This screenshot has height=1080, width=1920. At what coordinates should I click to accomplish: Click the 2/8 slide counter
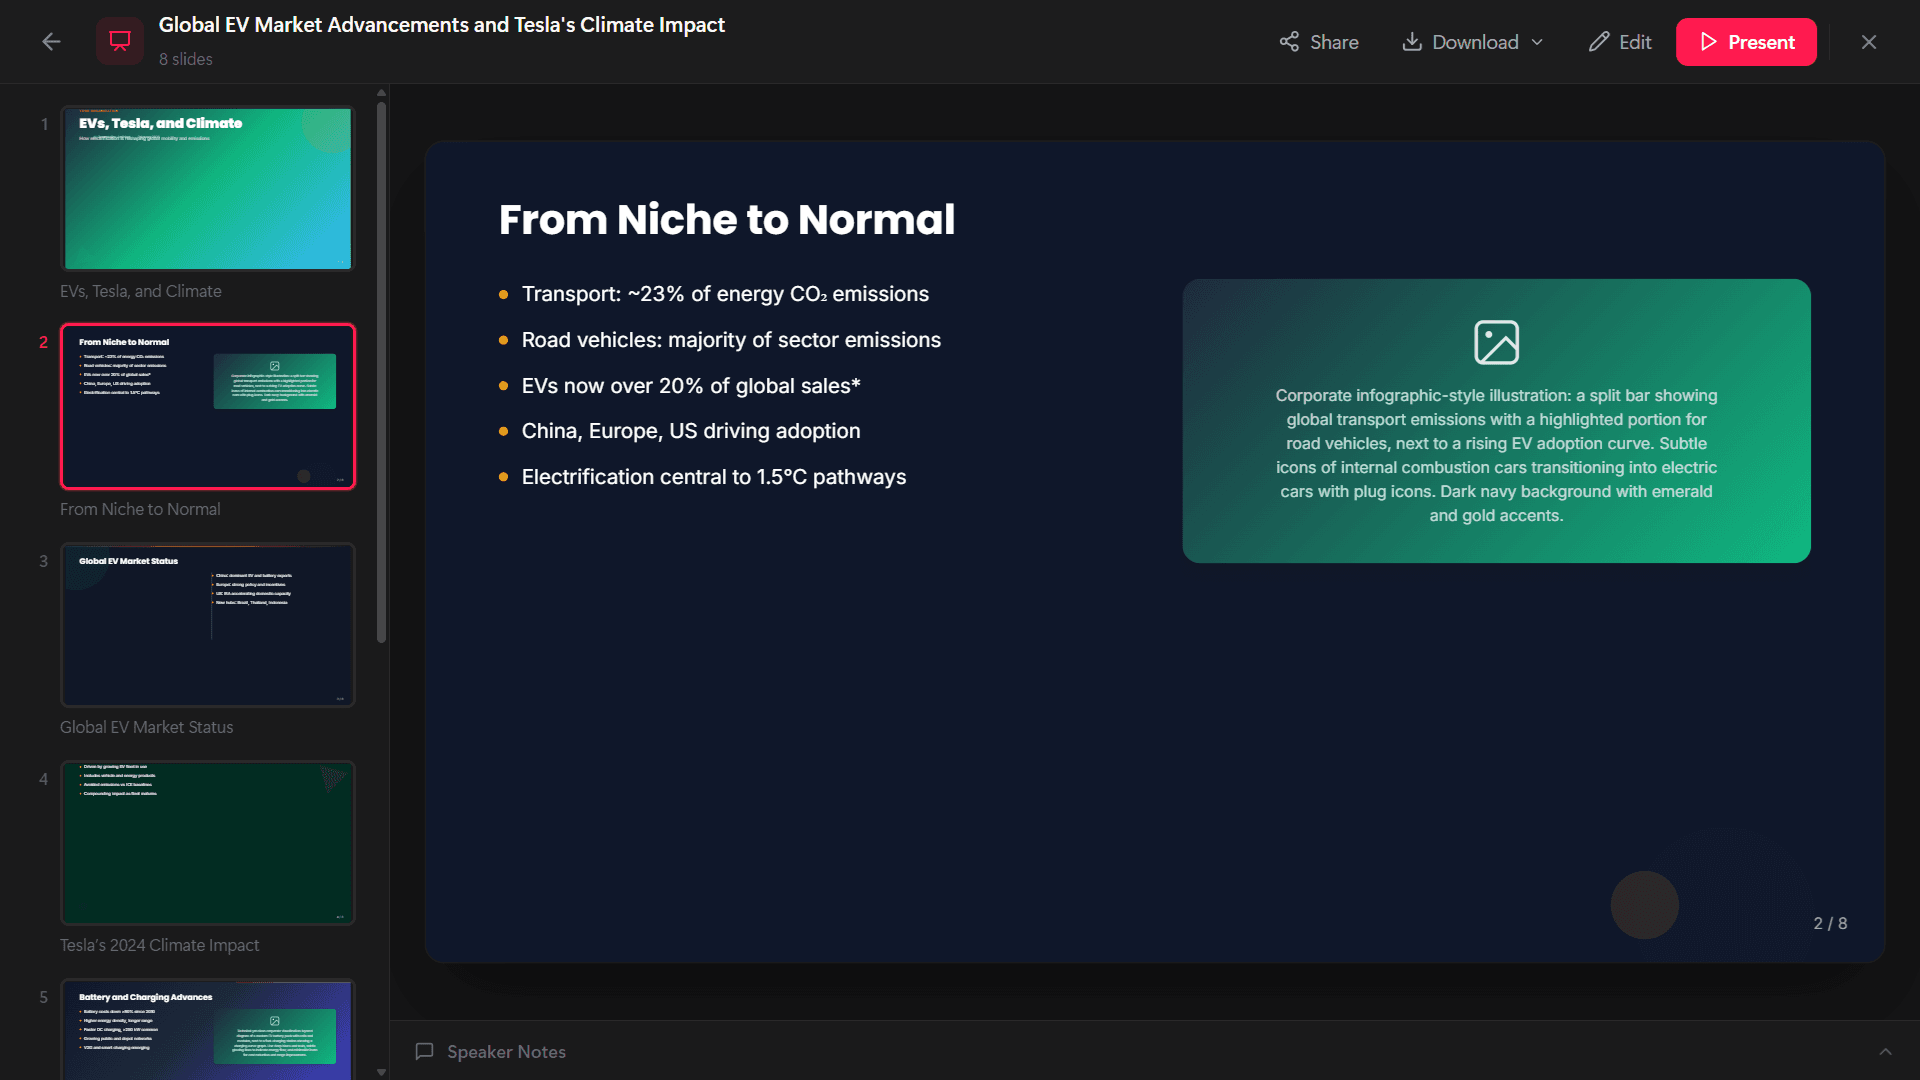click(x=1831, y=923)
